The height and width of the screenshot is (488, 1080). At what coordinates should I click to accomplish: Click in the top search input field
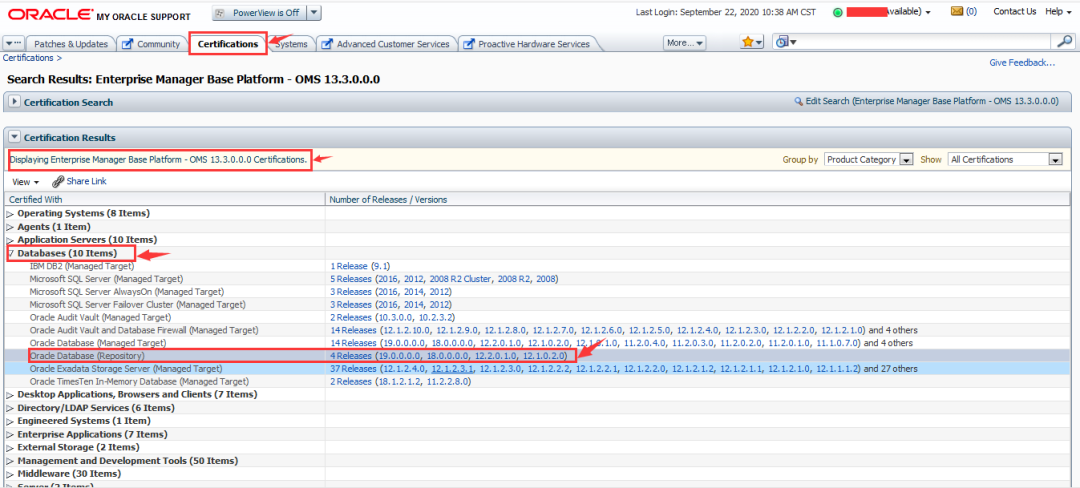(x=923, y=43)
